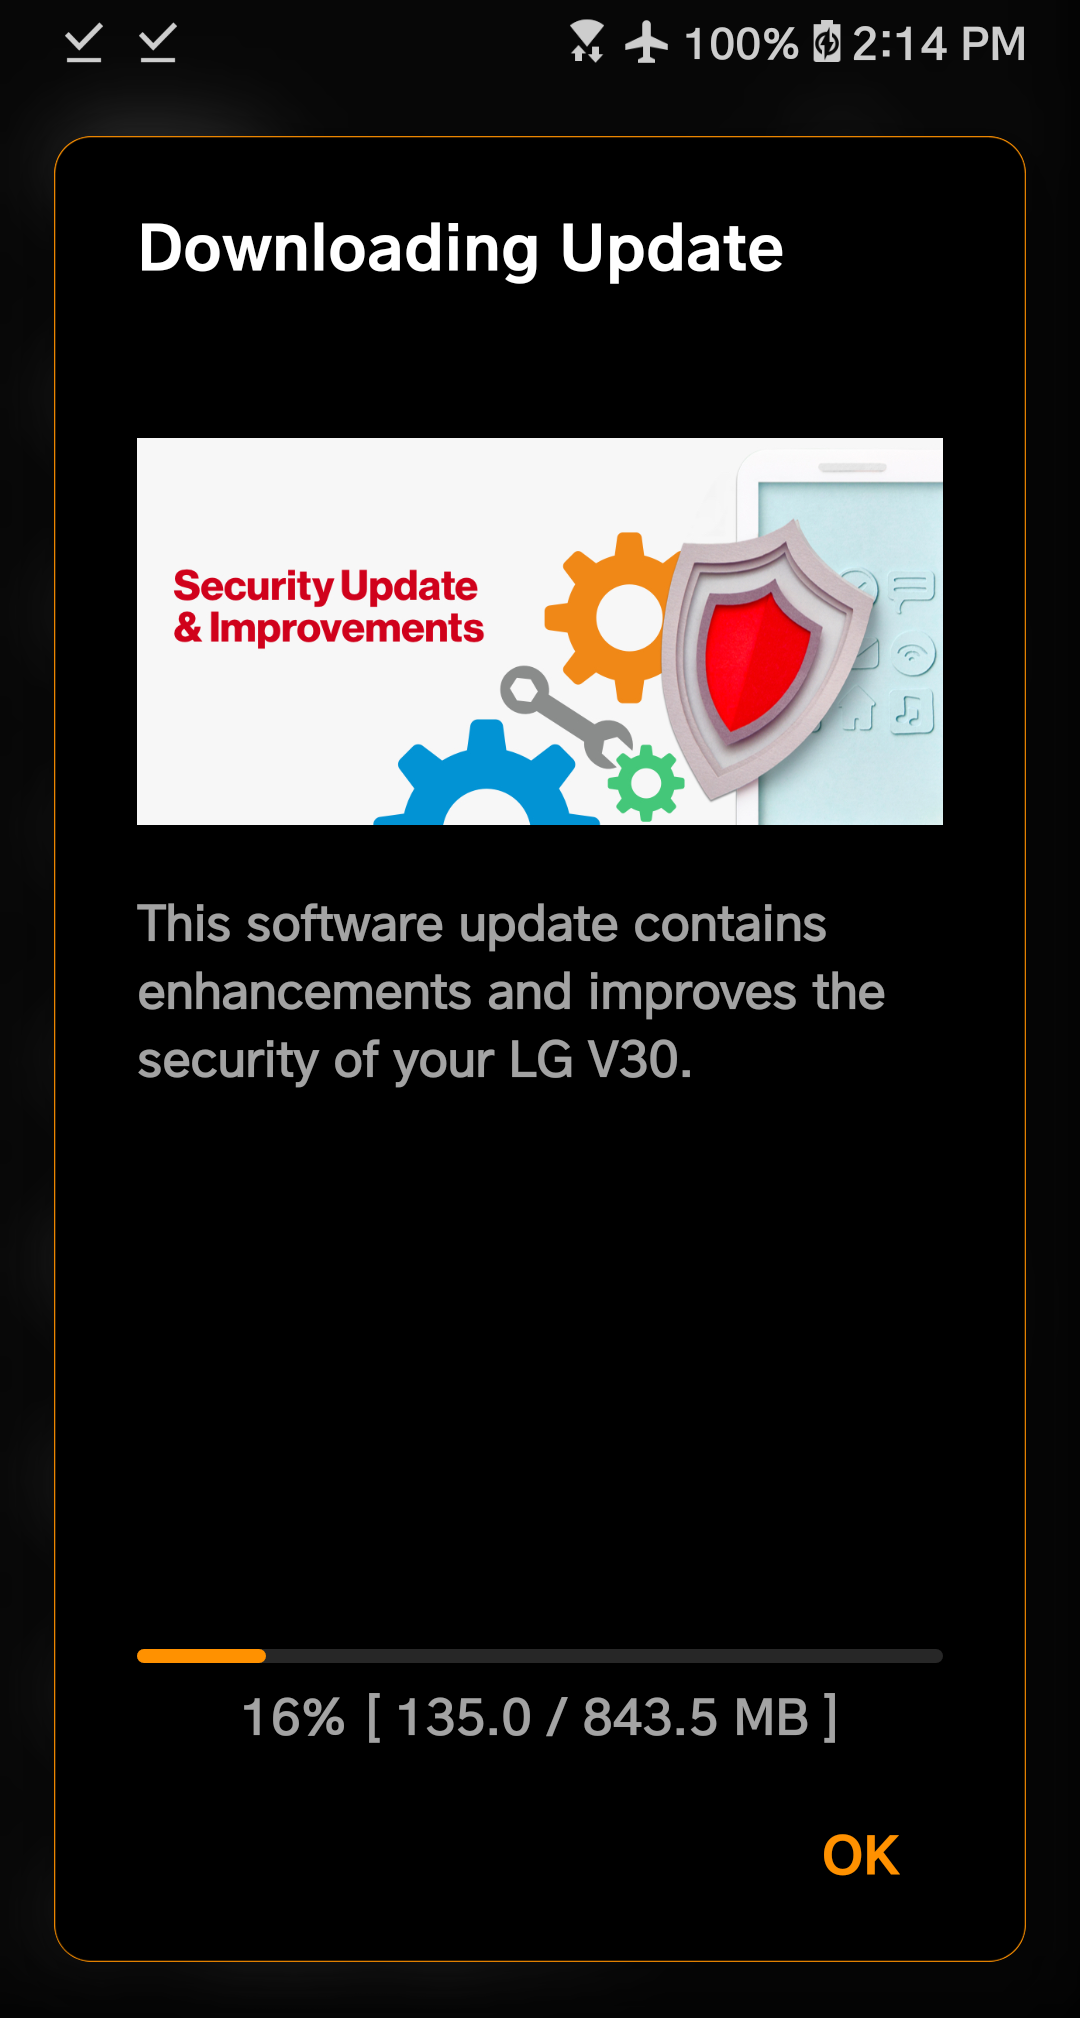Tap the OK button
This screenshot has width=1080, height=2018.
(x=860, y=1856)
